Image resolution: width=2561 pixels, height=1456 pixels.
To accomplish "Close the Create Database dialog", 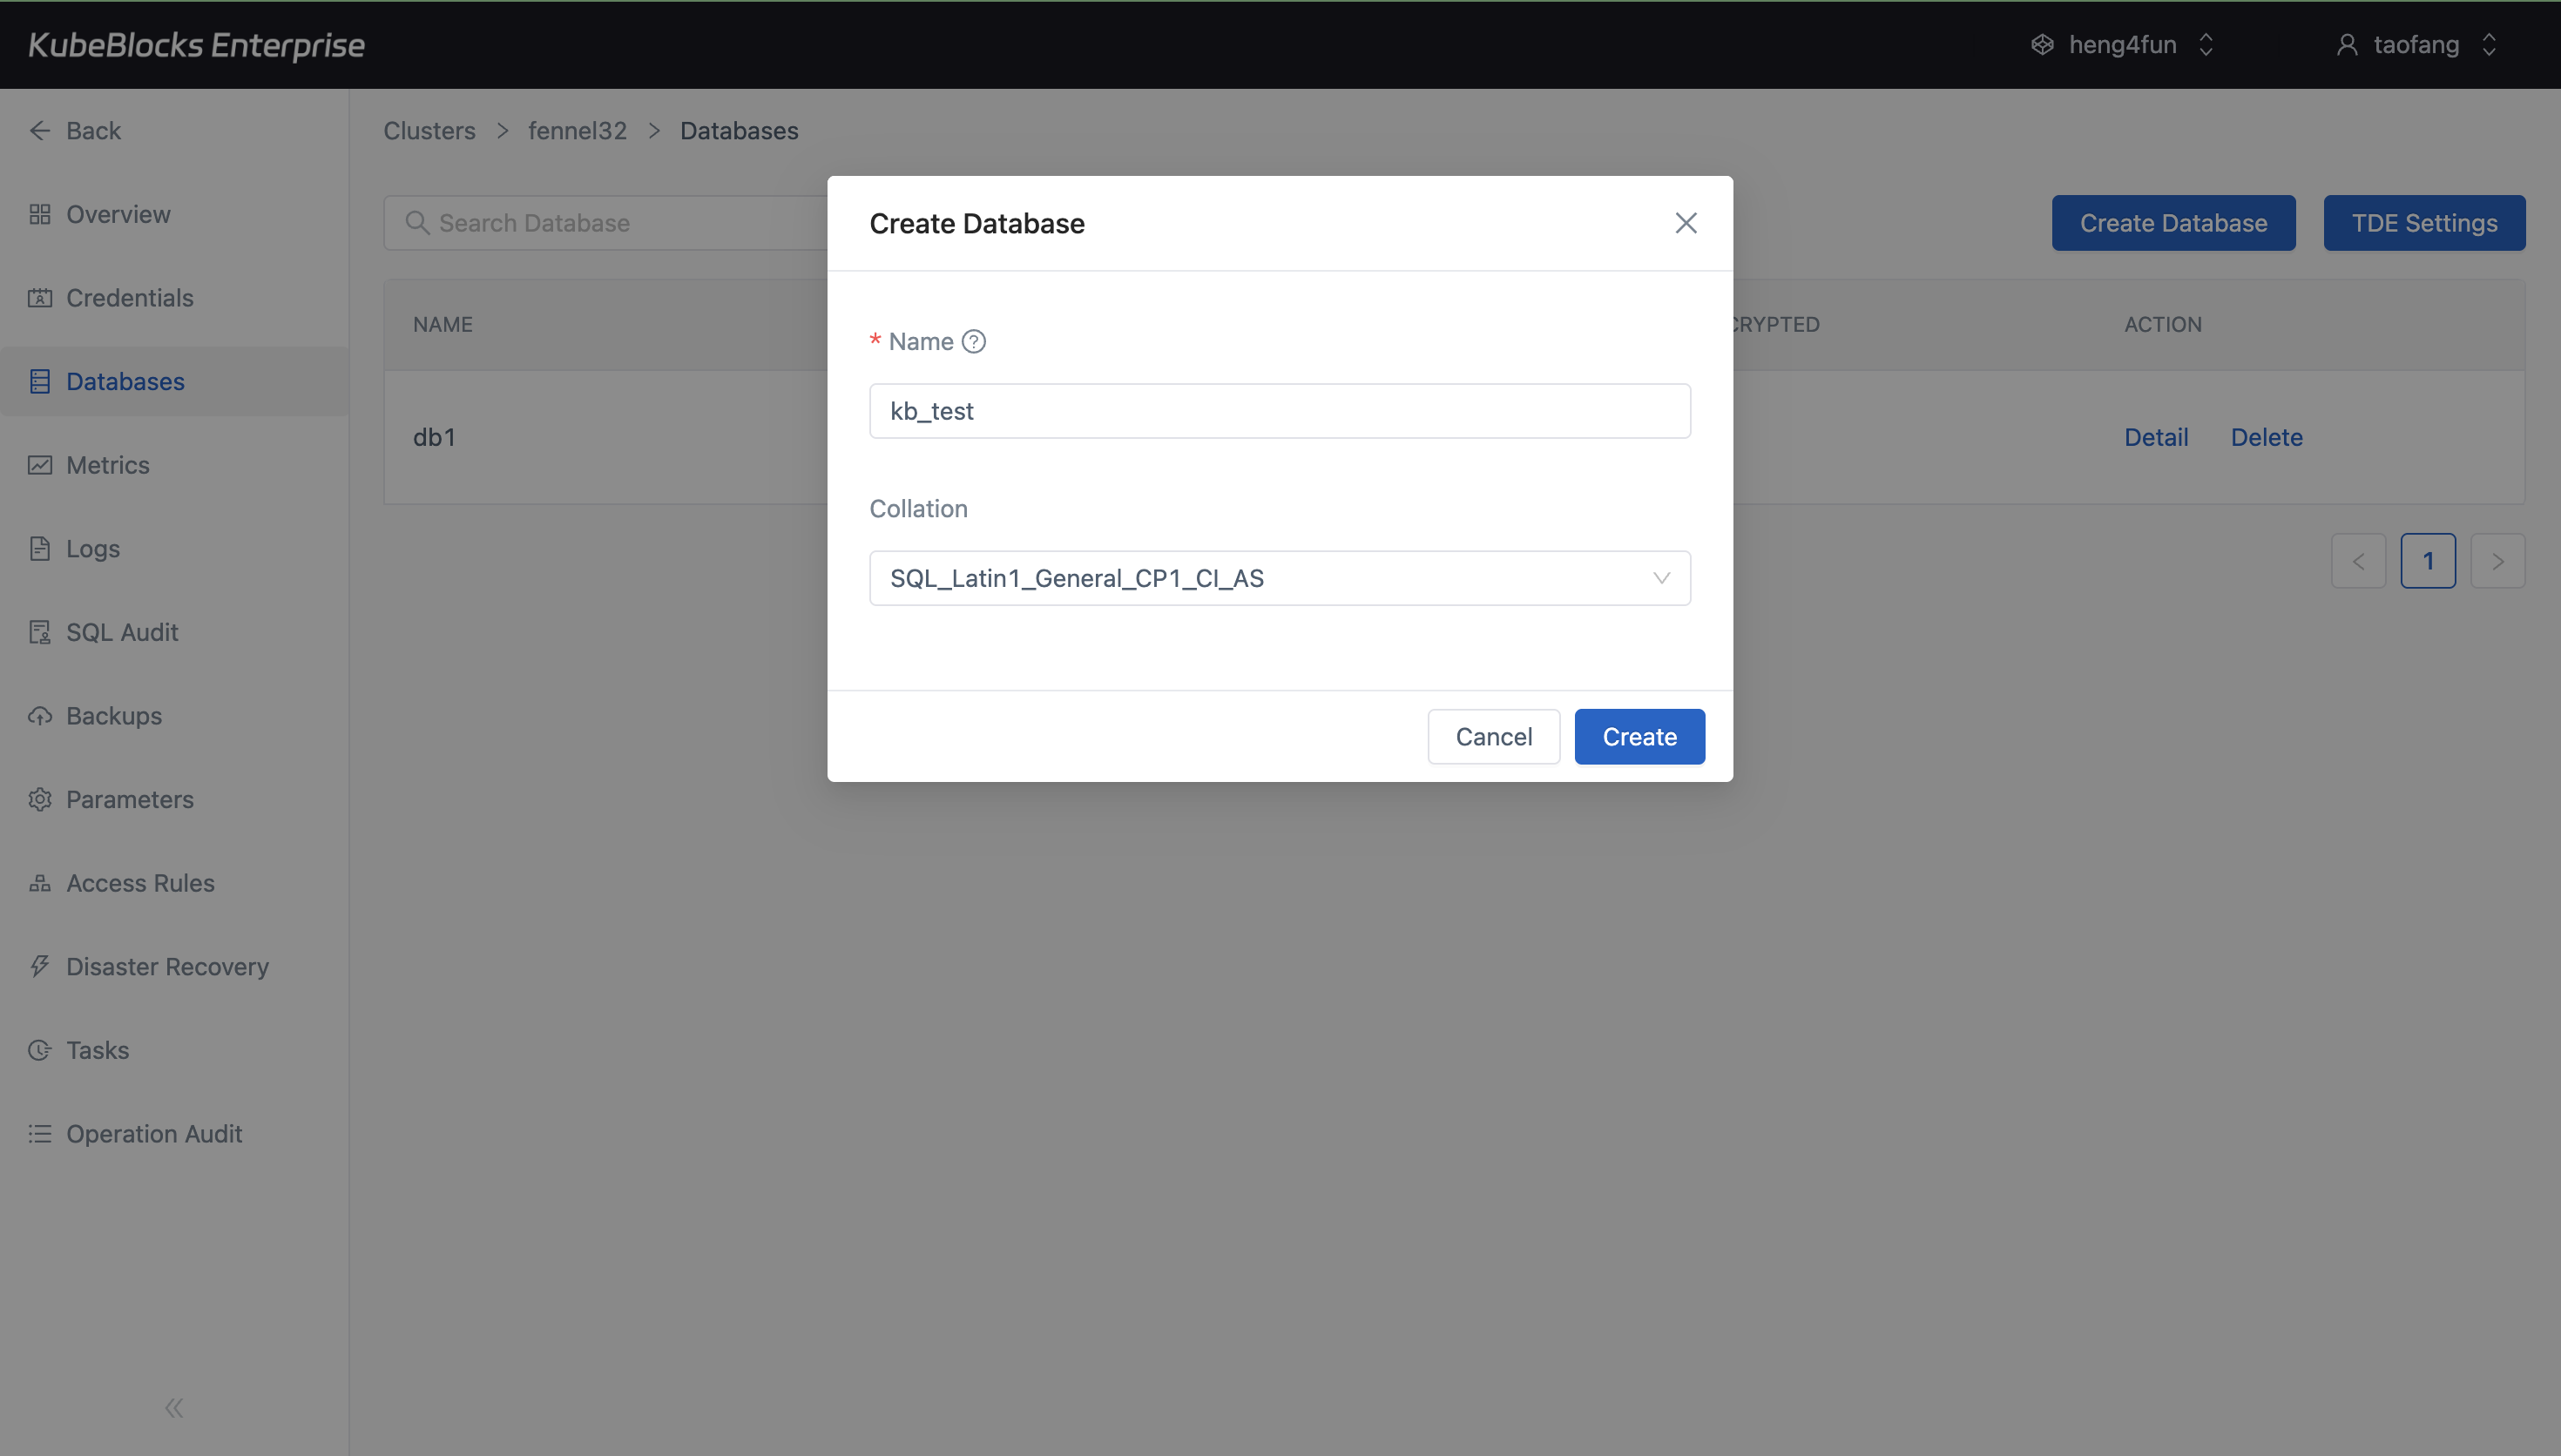I will click(x=1685, y=223).
